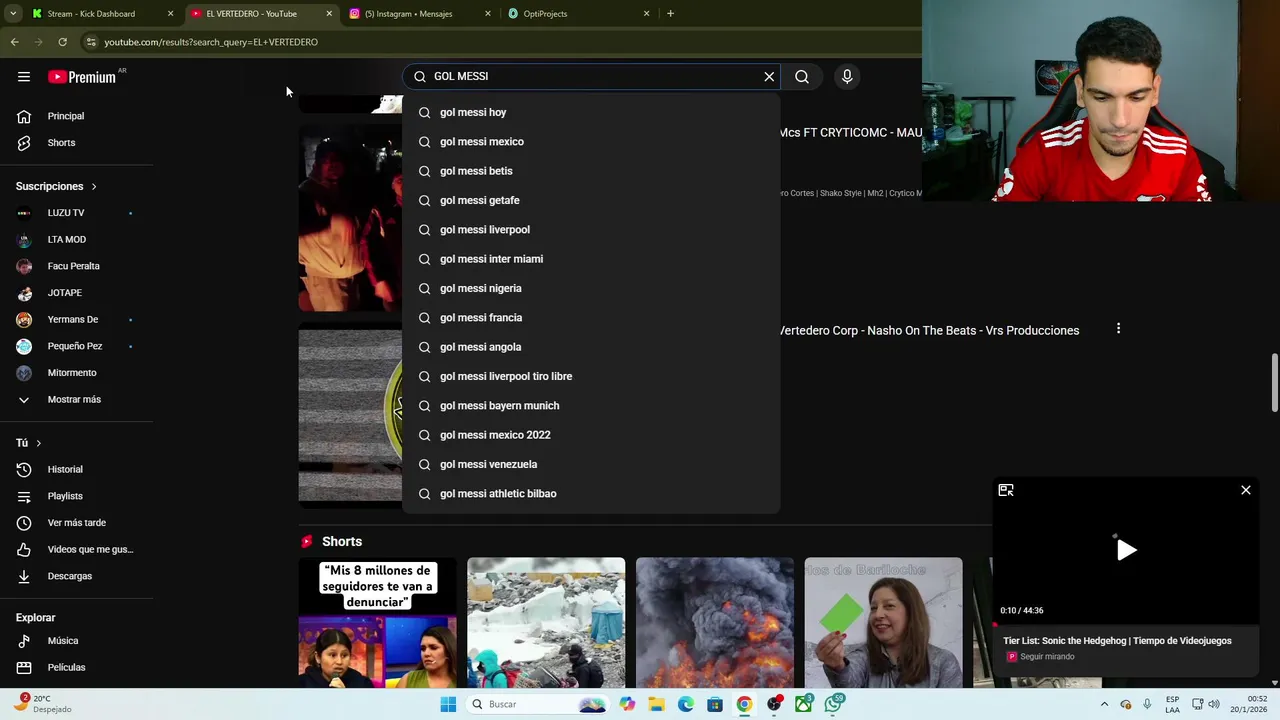Image resolution: width=1280 pixels, height=720 pixels.
Task: Run search with the magnifier button
Action: coord(802,77)
